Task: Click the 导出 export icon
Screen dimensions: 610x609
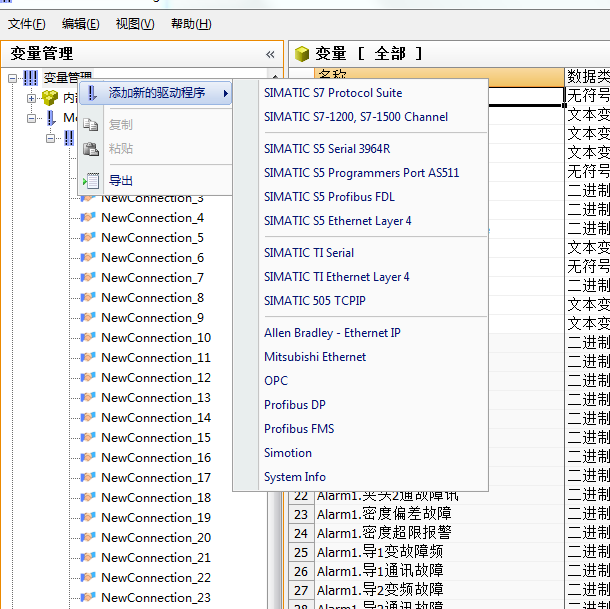Action: click(91, 181)
